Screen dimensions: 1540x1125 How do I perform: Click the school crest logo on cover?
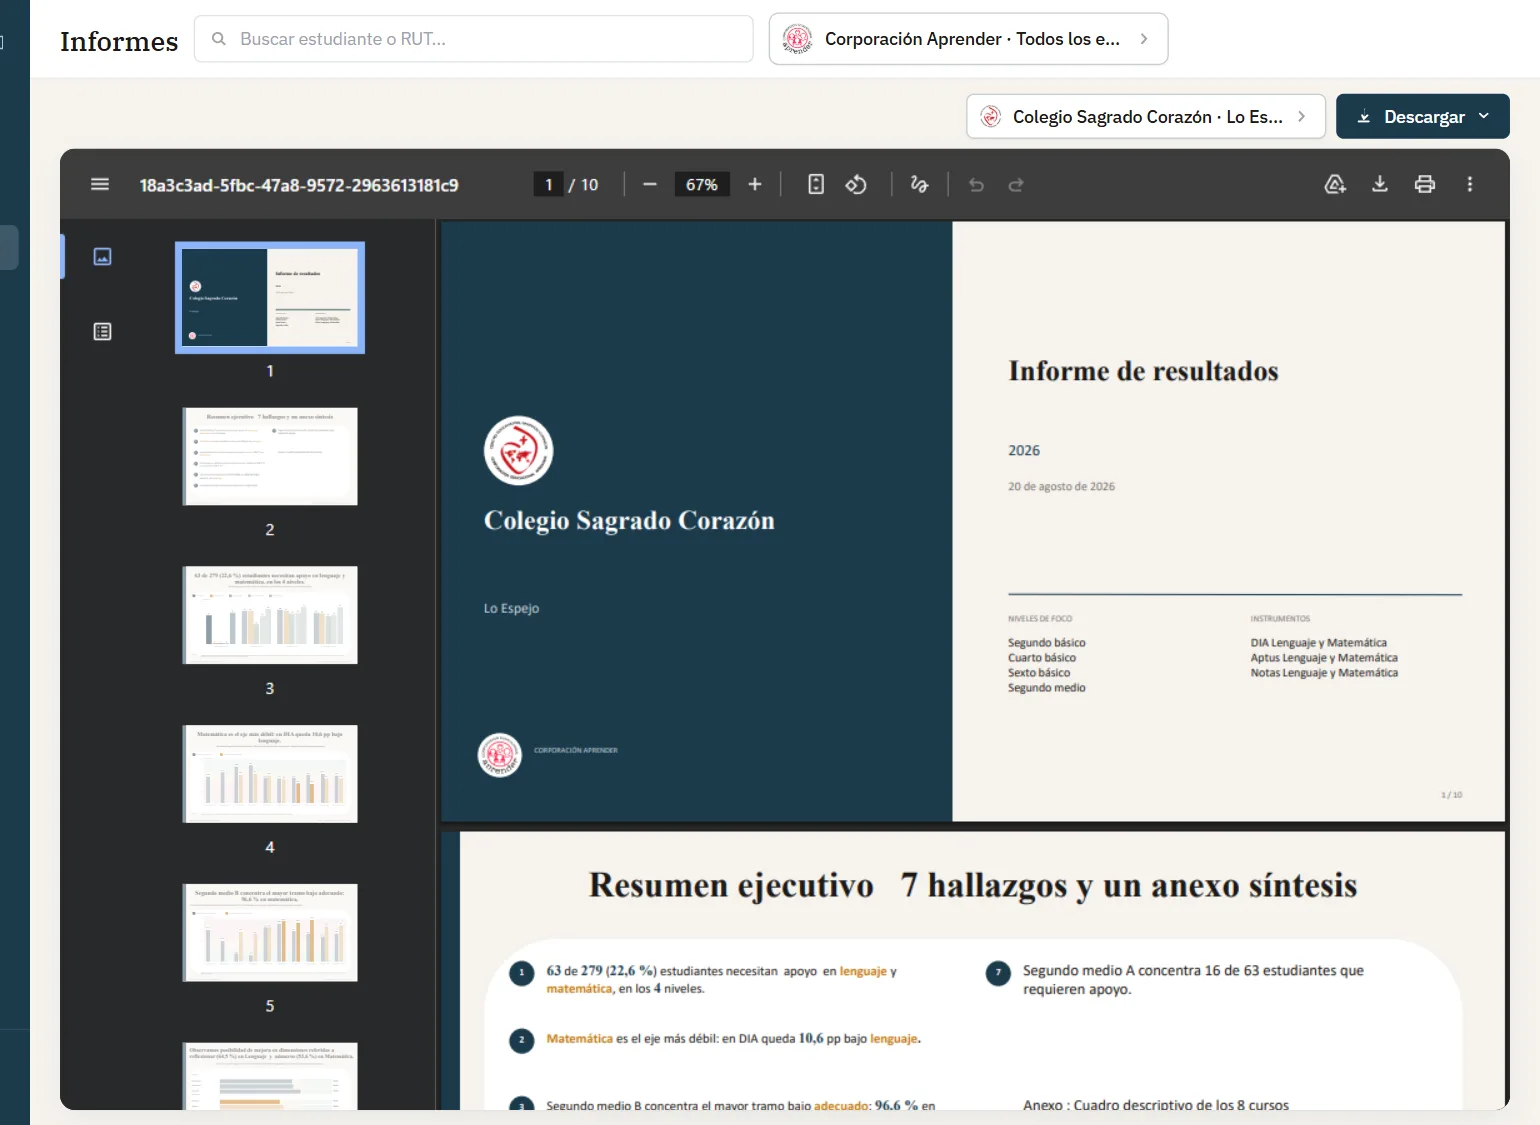(x=518, y=450)
